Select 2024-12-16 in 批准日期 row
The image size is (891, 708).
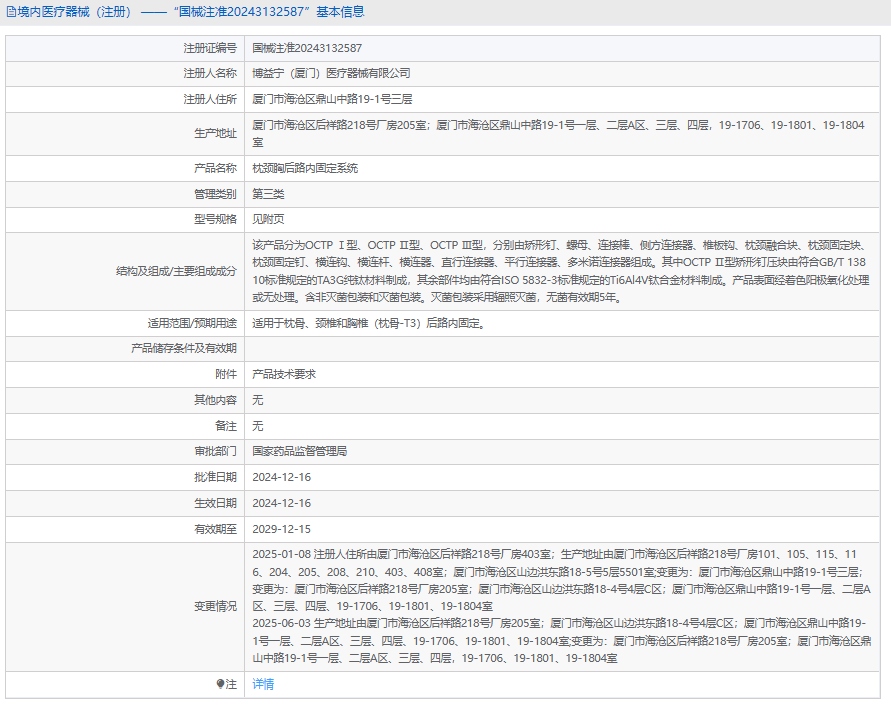282,477
